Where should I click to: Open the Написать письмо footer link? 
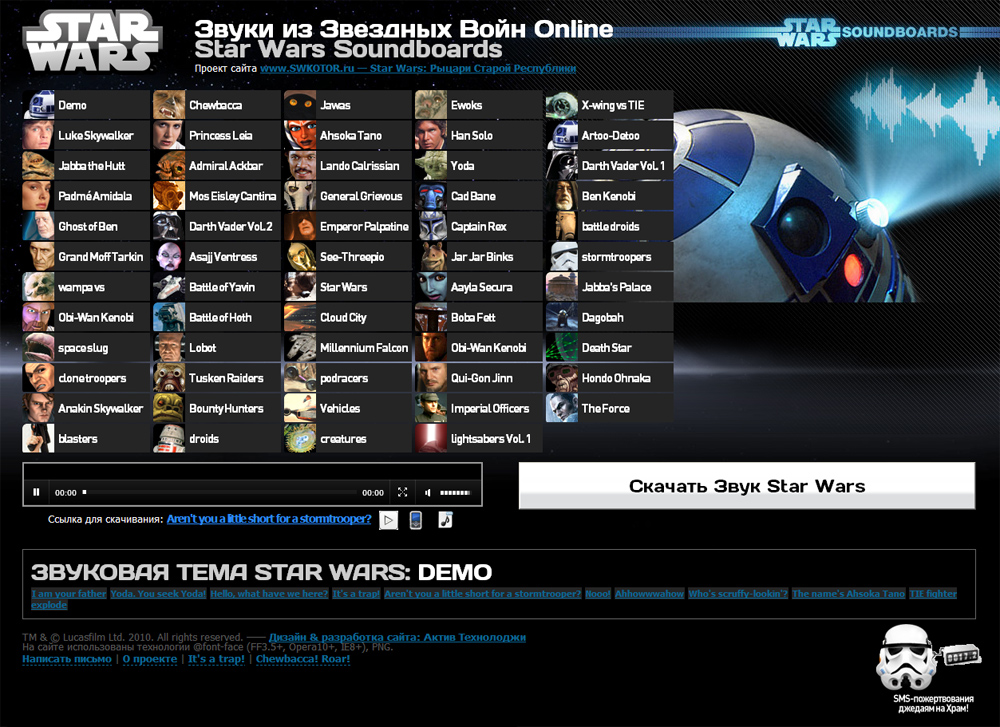(x=67, y=659)
